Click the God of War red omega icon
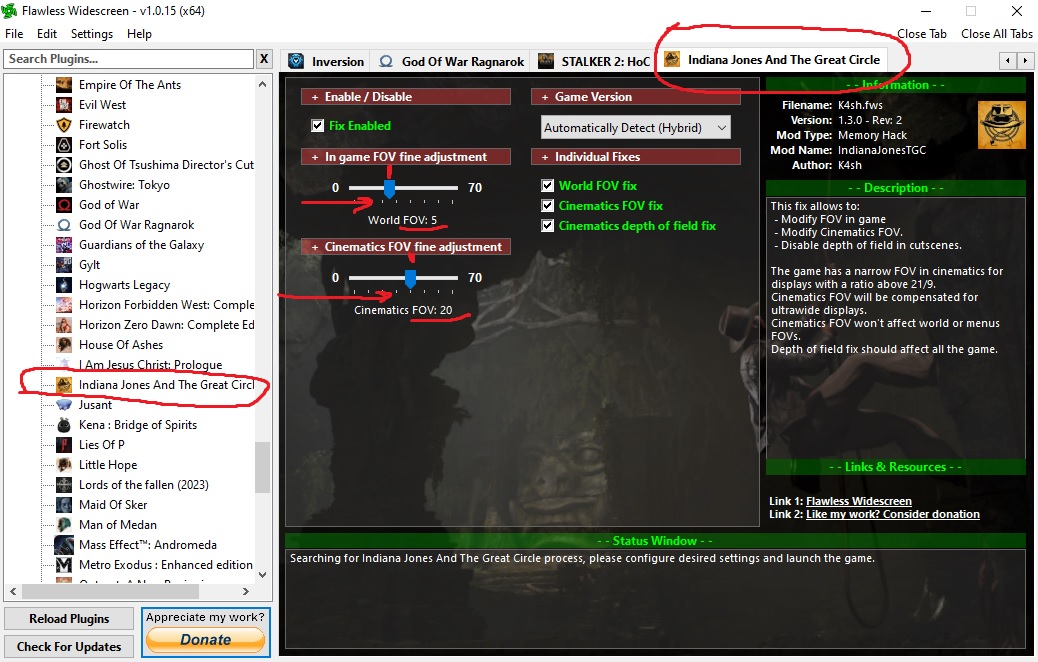 coord(64,205)
